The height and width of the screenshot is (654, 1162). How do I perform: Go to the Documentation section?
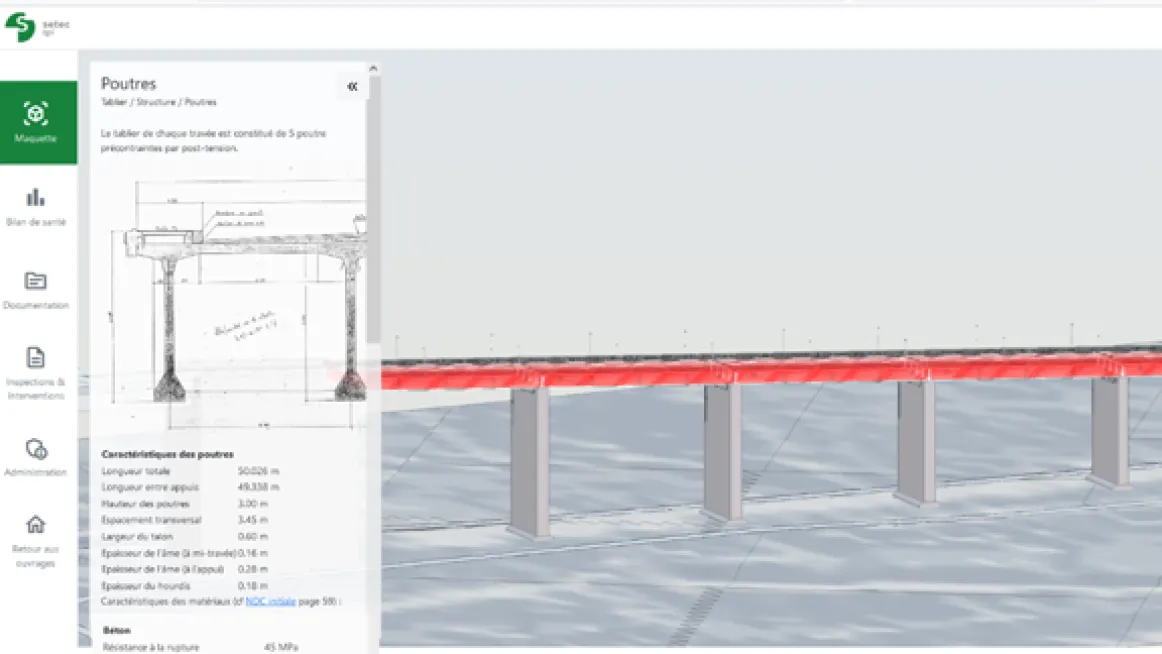[x=36, y=289]
